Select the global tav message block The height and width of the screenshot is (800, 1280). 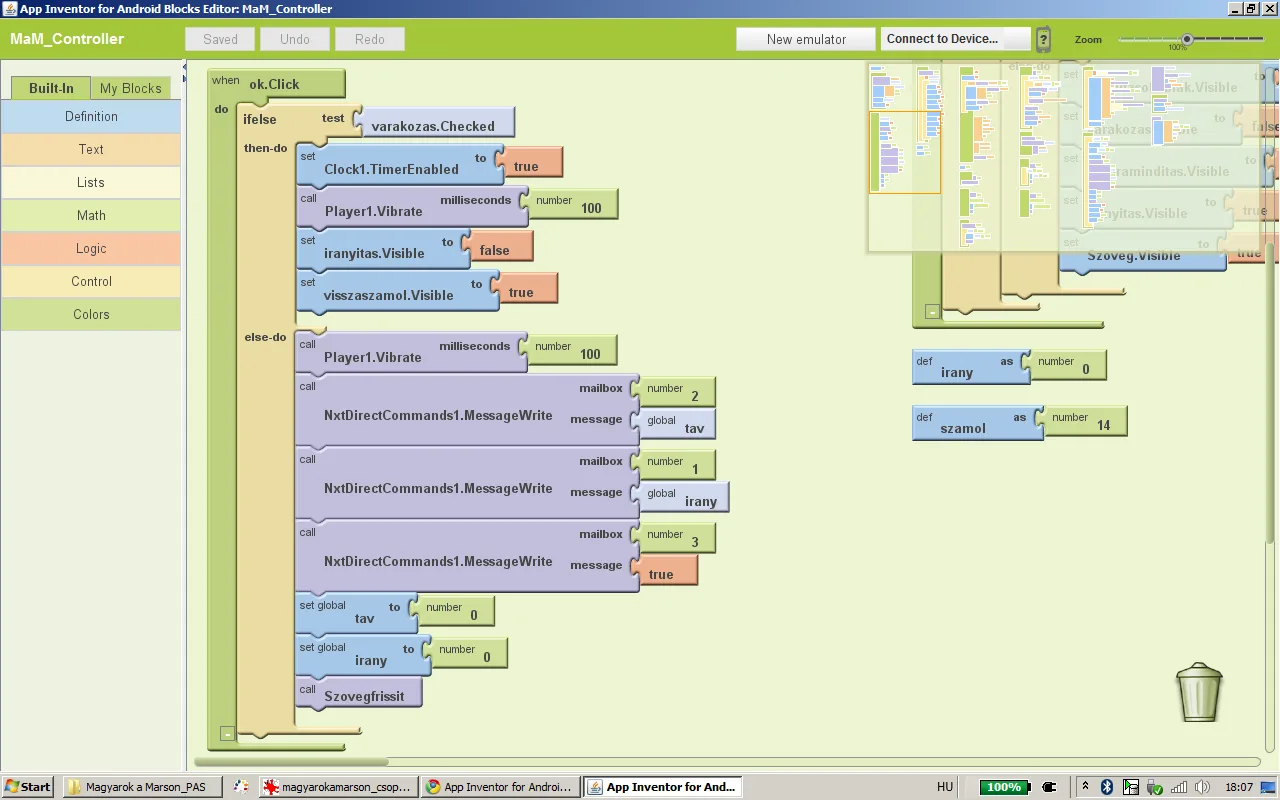[x=674, y=424]
